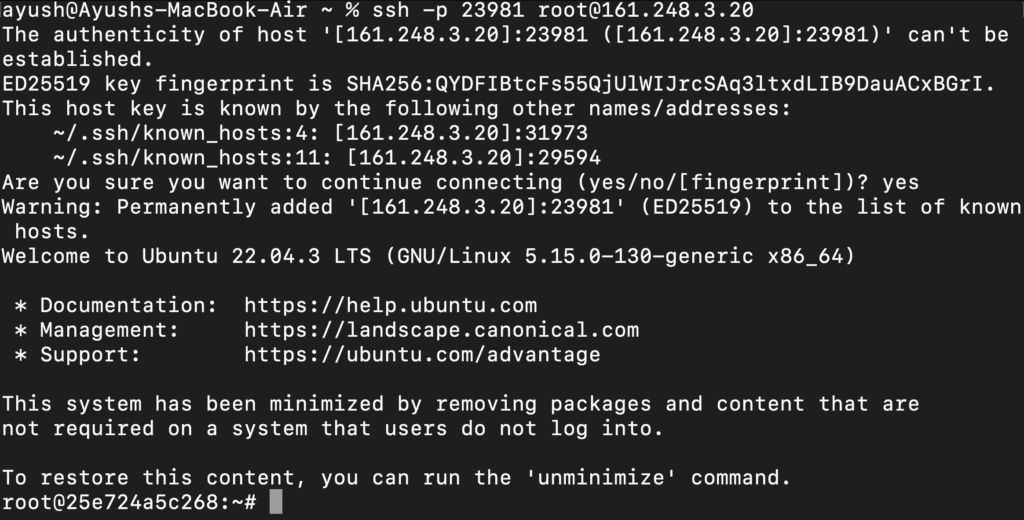This screenshot has width=1024, height=520.
Task: Click the 'Support:' label
Action: (91, 354)
